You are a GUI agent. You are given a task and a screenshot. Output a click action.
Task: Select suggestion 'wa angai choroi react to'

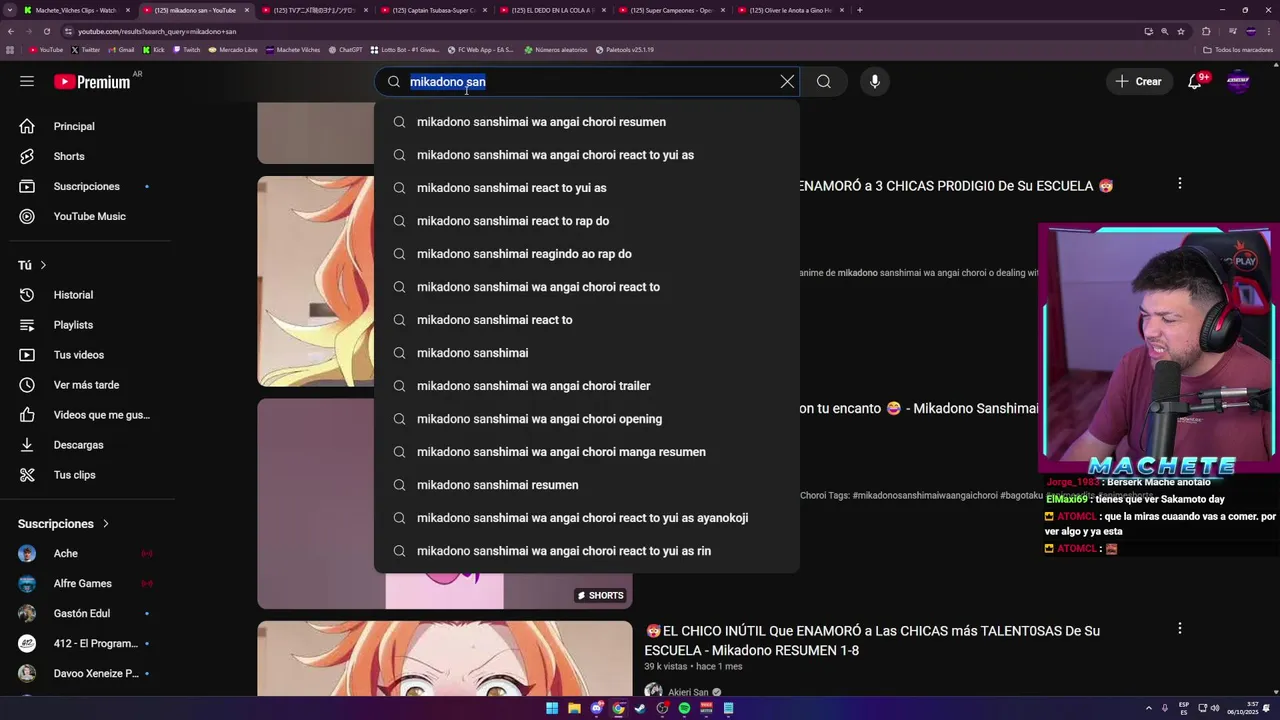tap(587, 287)
